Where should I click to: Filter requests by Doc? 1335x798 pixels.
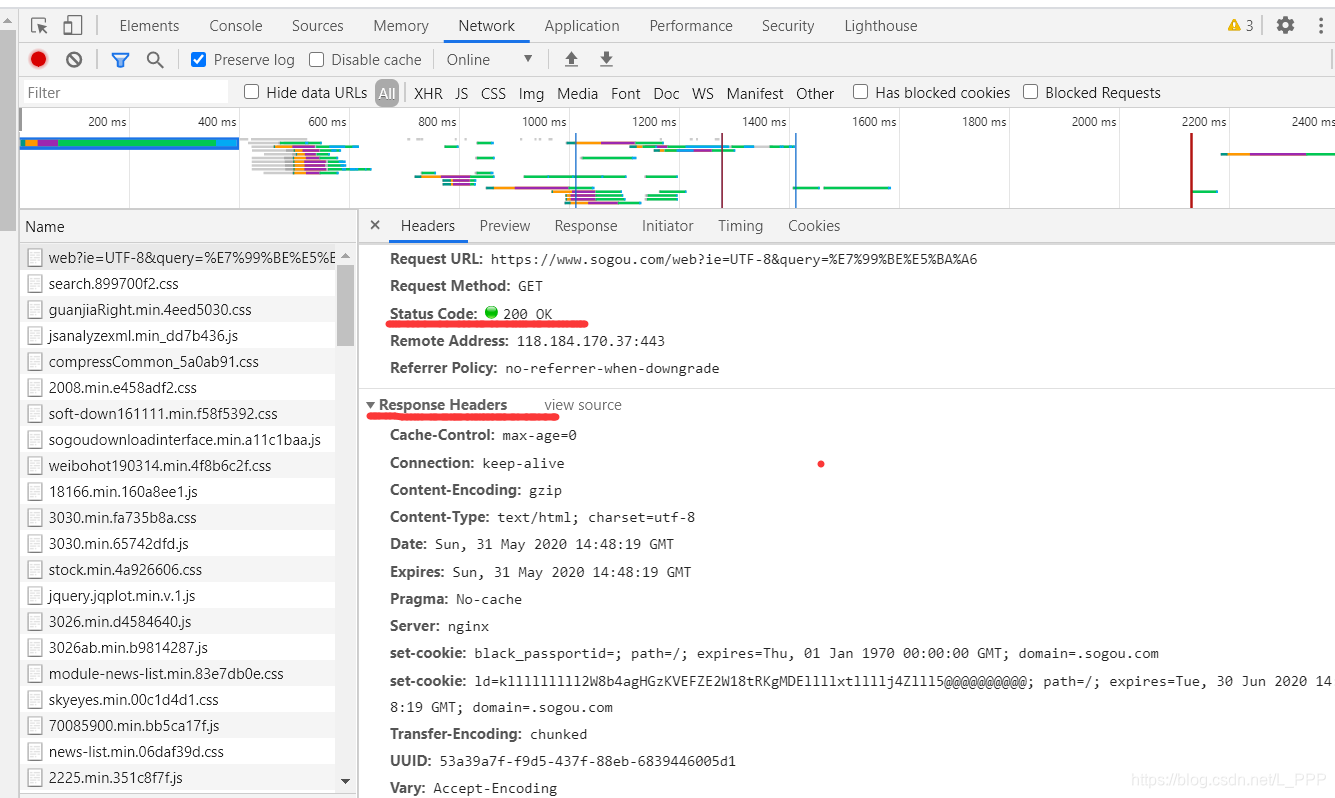(667, 93)
